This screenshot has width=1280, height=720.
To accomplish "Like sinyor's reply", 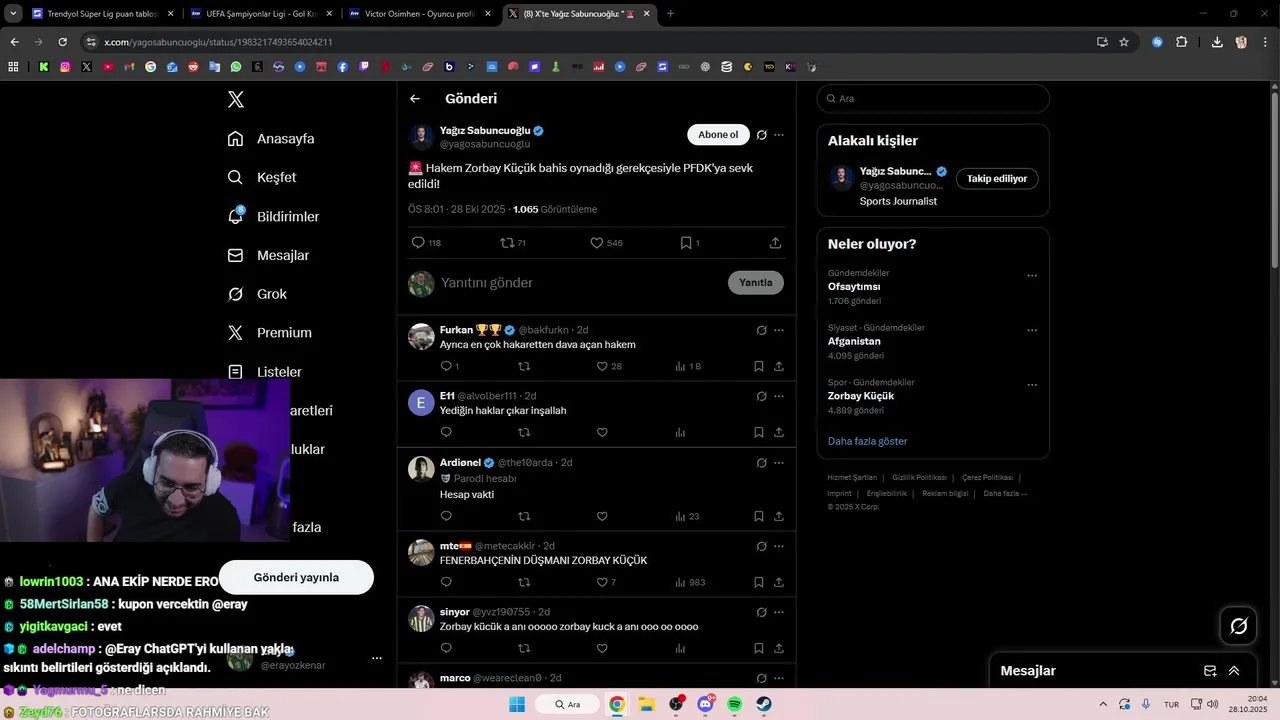I will pyautogui.click(x=602, y=648).
